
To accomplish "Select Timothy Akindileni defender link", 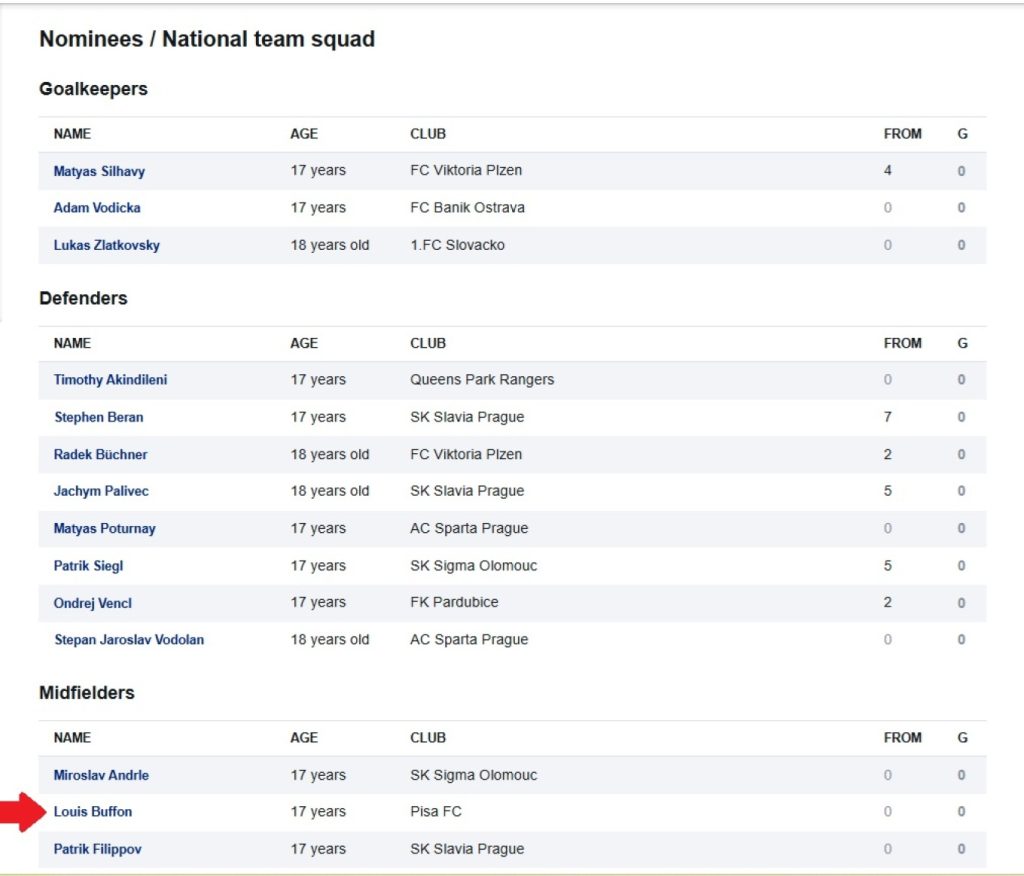I will click(110, 380).
